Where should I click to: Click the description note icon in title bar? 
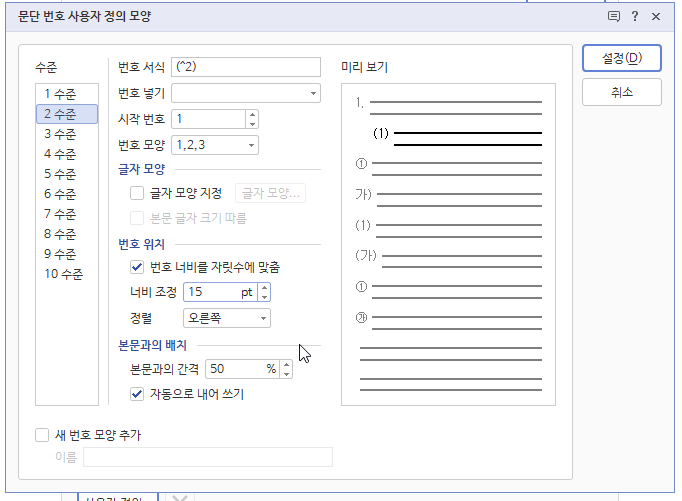pos(614,17)
